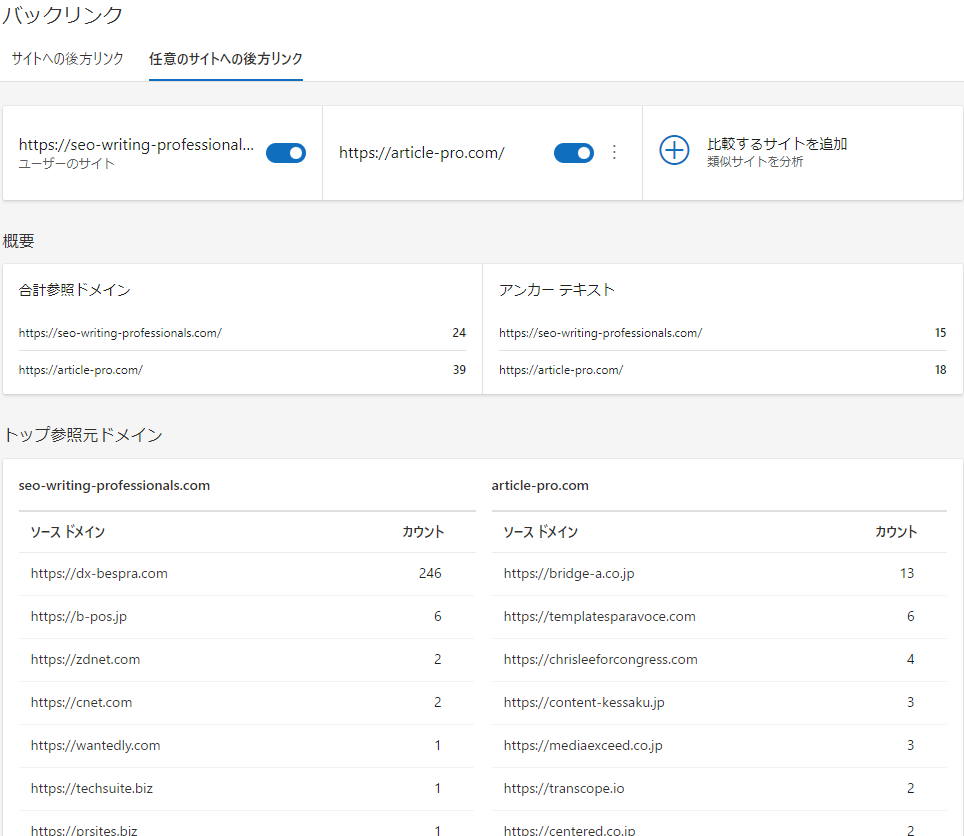Screen dimensions: 964x836
Task: Switch to the サイトへの後方リンク tab
Action: pyautogui.click(x=67, y=60)
